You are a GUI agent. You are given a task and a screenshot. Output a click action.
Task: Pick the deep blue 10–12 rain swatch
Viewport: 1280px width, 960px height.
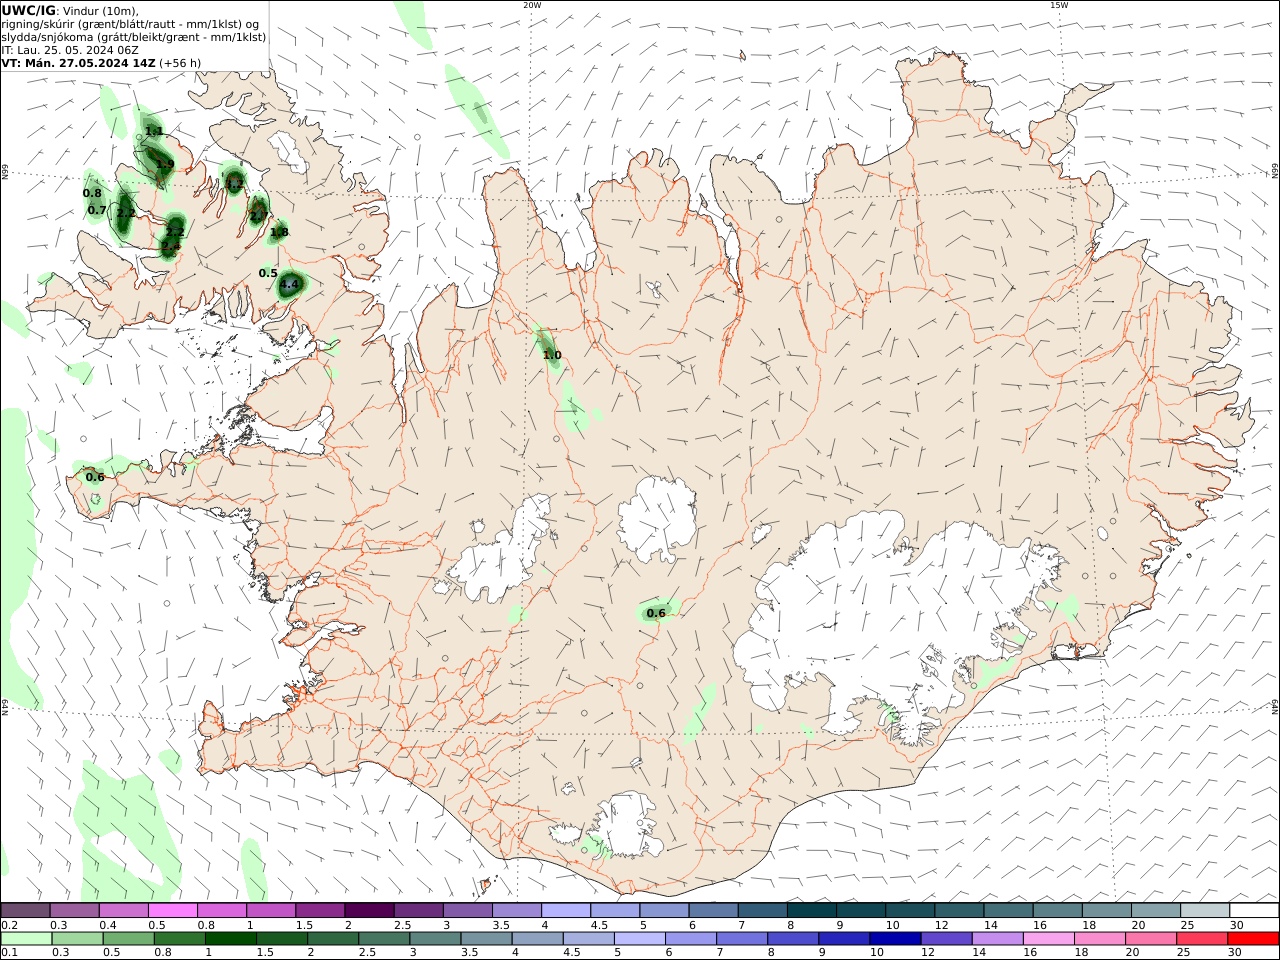(x=895, y=938)
